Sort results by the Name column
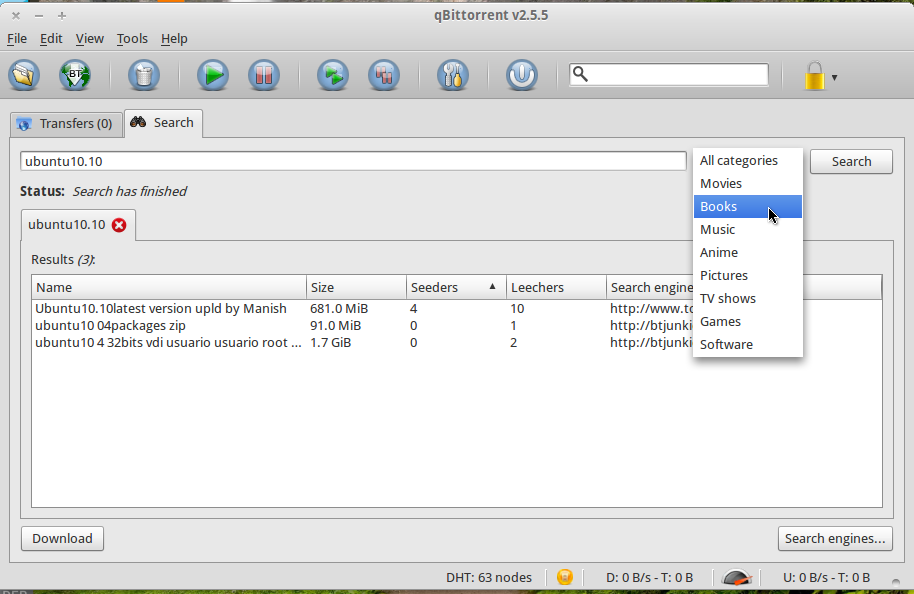This screenshot has height=594, width=914. 169,287
